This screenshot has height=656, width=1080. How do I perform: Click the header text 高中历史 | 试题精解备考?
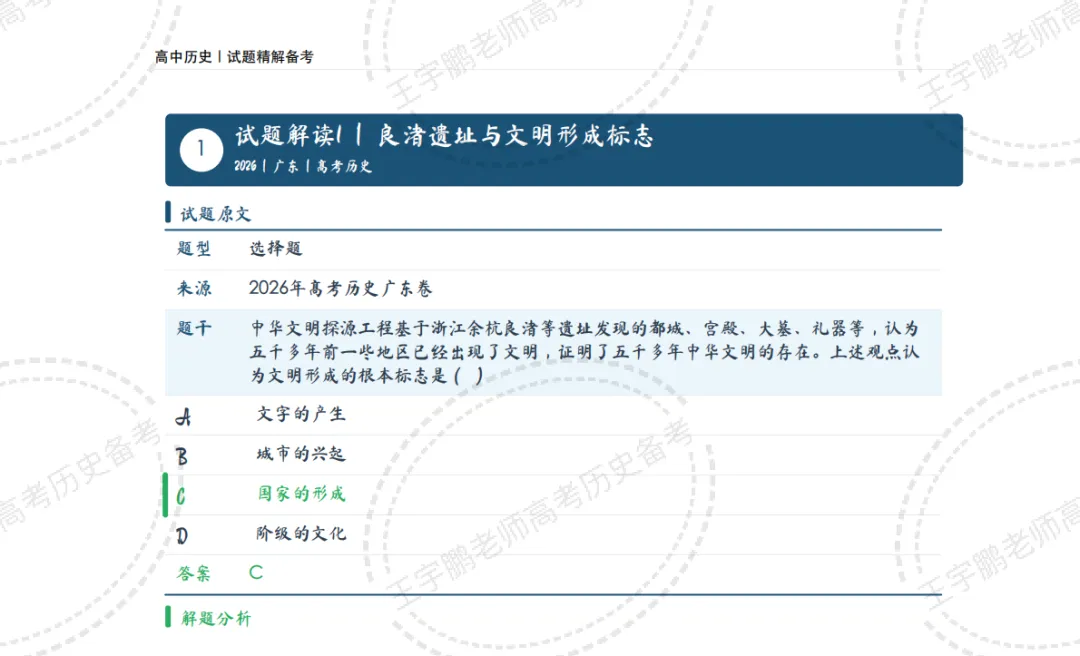coord(234,57)
